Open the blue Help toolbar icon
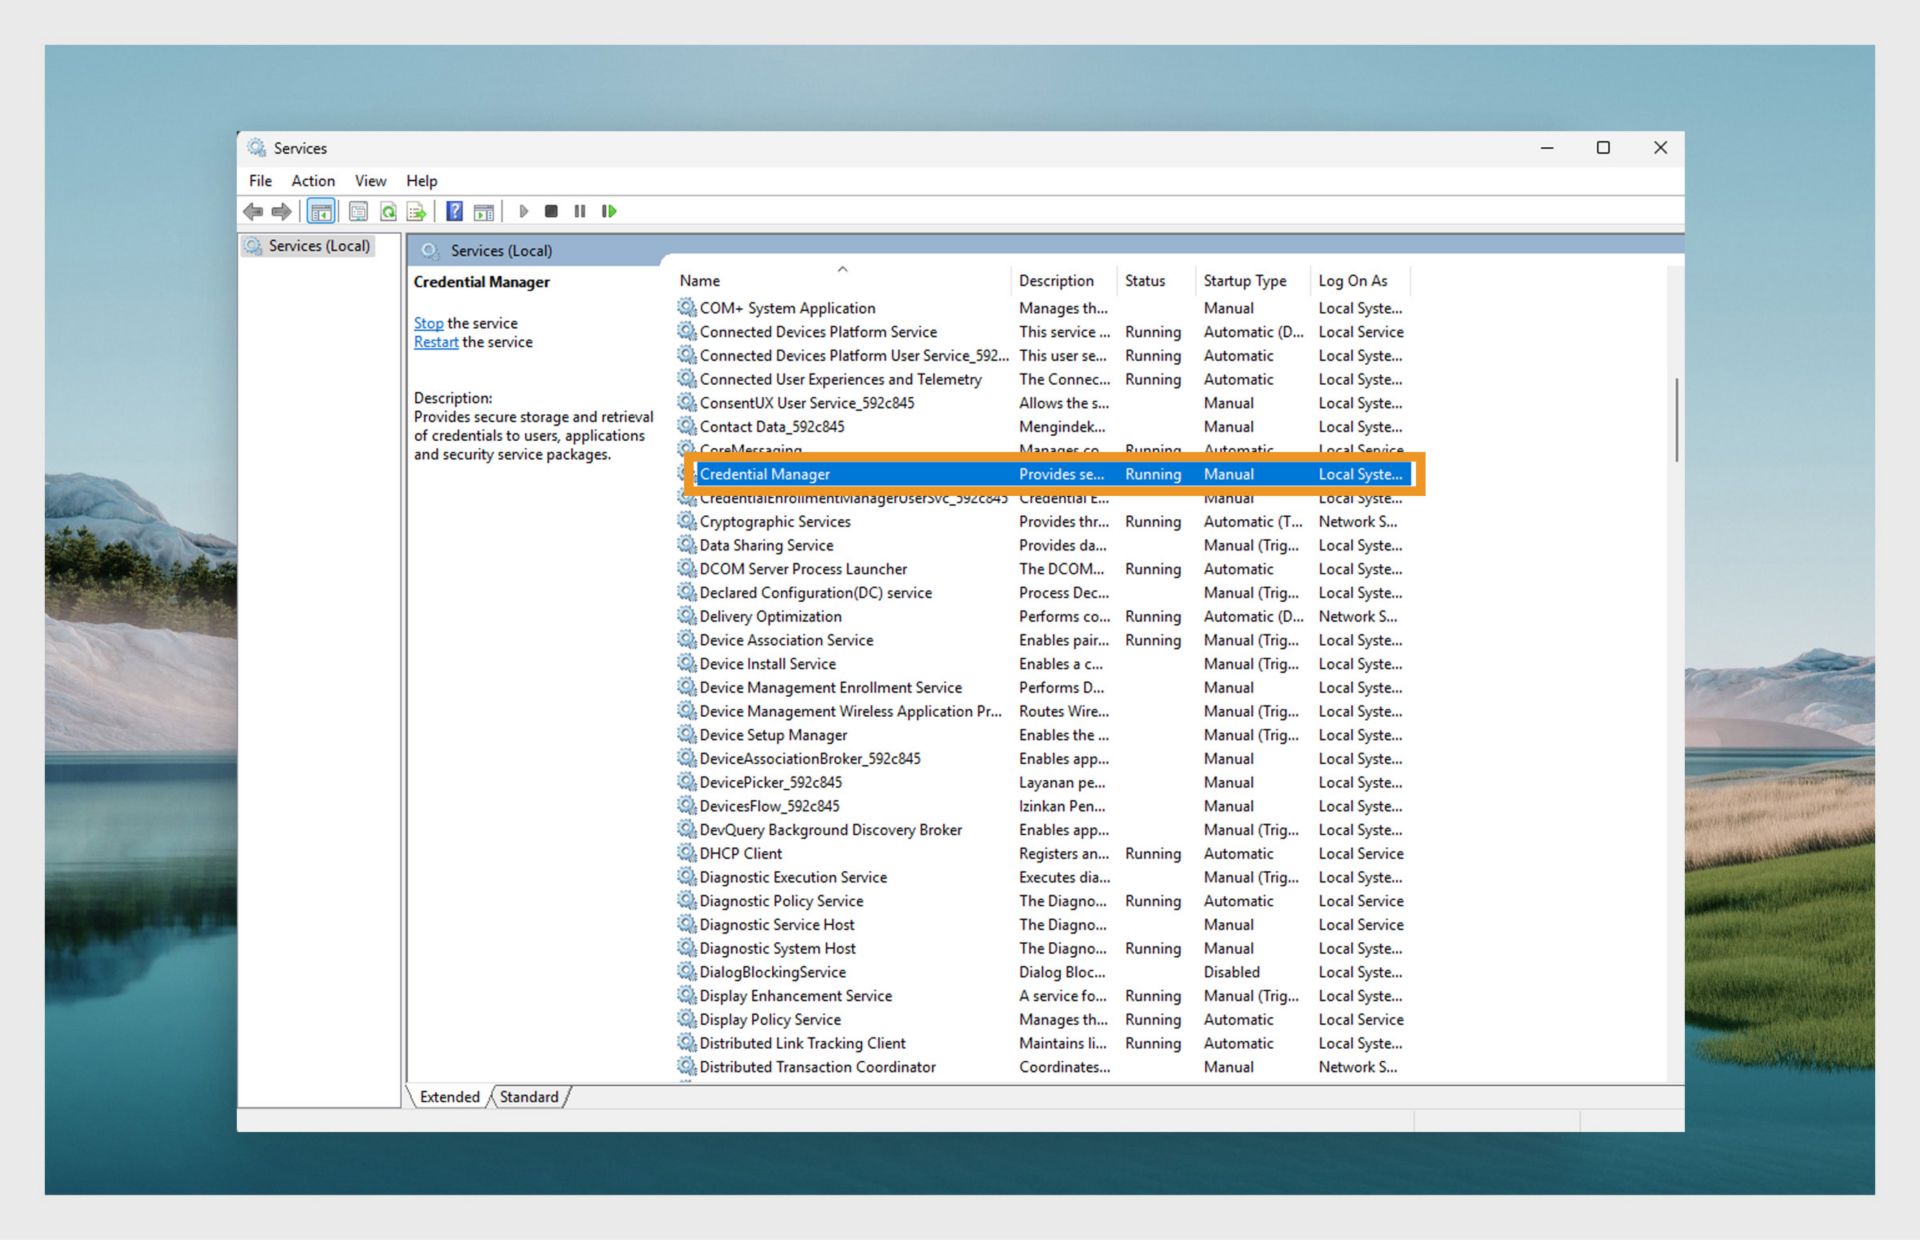 click(454, 211)
